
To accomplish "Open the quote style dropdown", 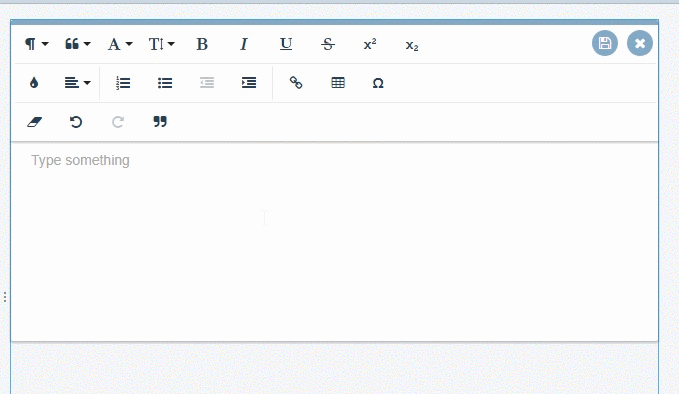I will 78,44.
